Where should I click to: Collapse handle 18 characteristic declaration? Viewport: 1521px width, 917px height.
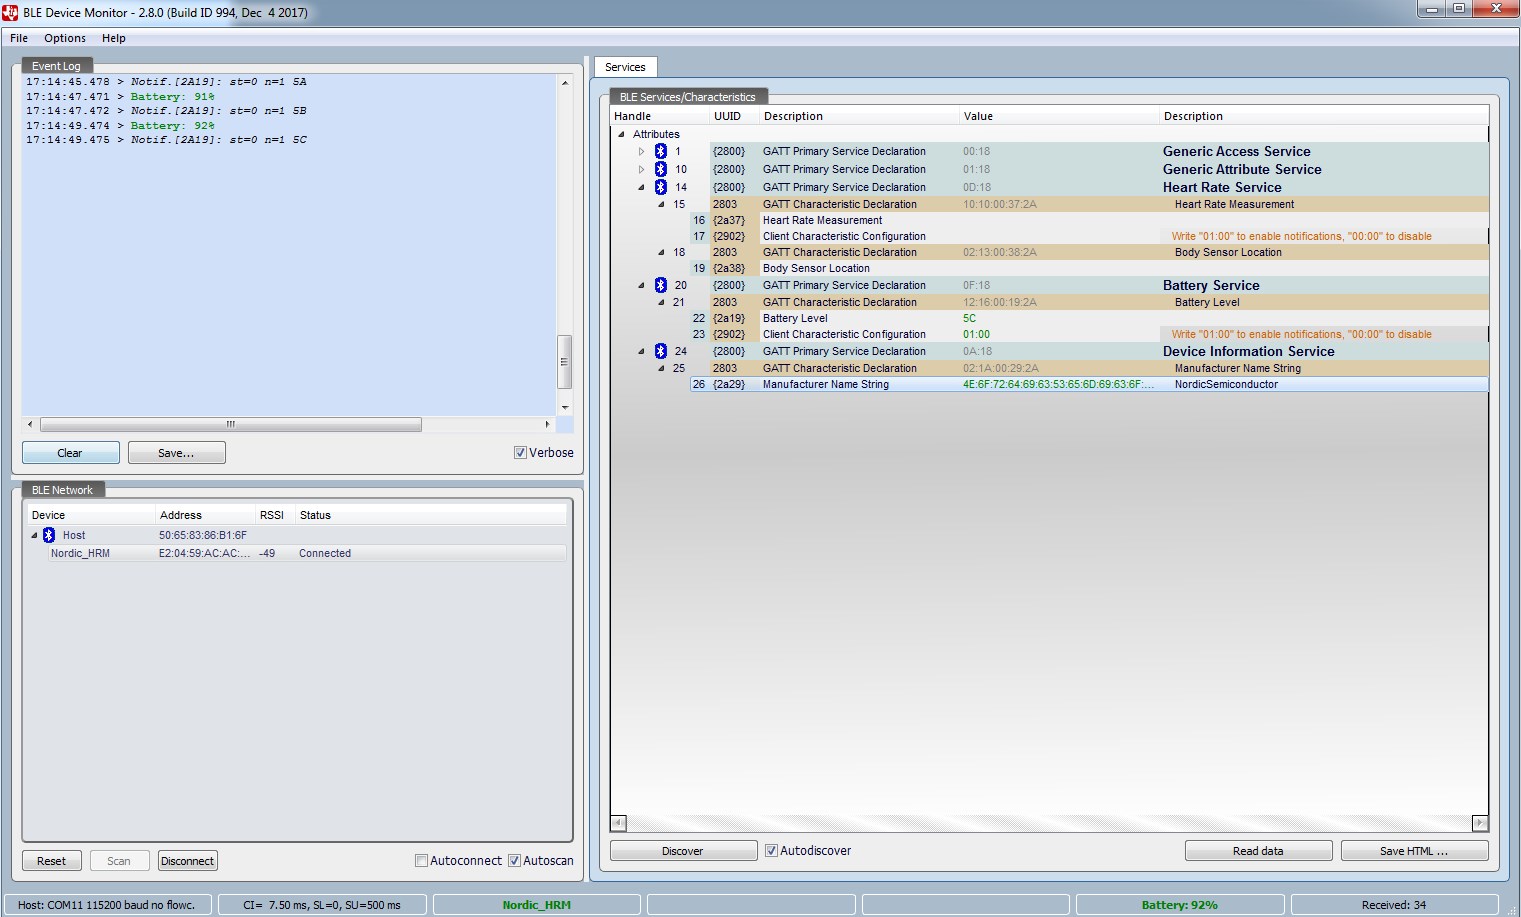(661, 252)
